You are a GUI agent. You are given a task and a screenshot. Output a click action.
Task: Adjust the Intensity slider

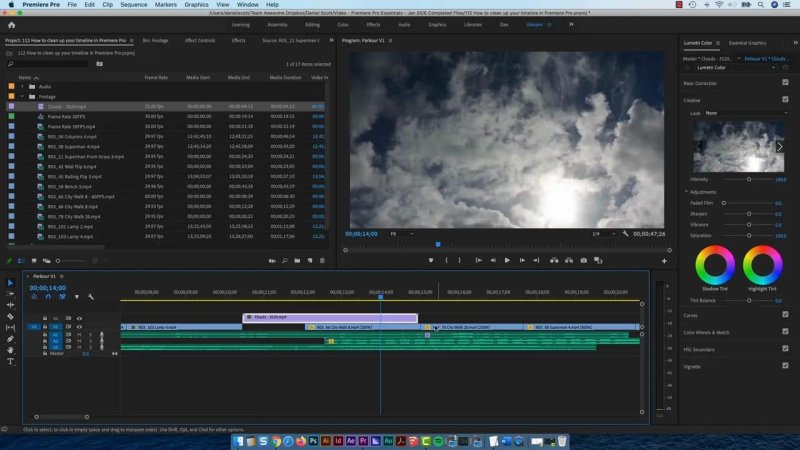click(x=749, y=179)
